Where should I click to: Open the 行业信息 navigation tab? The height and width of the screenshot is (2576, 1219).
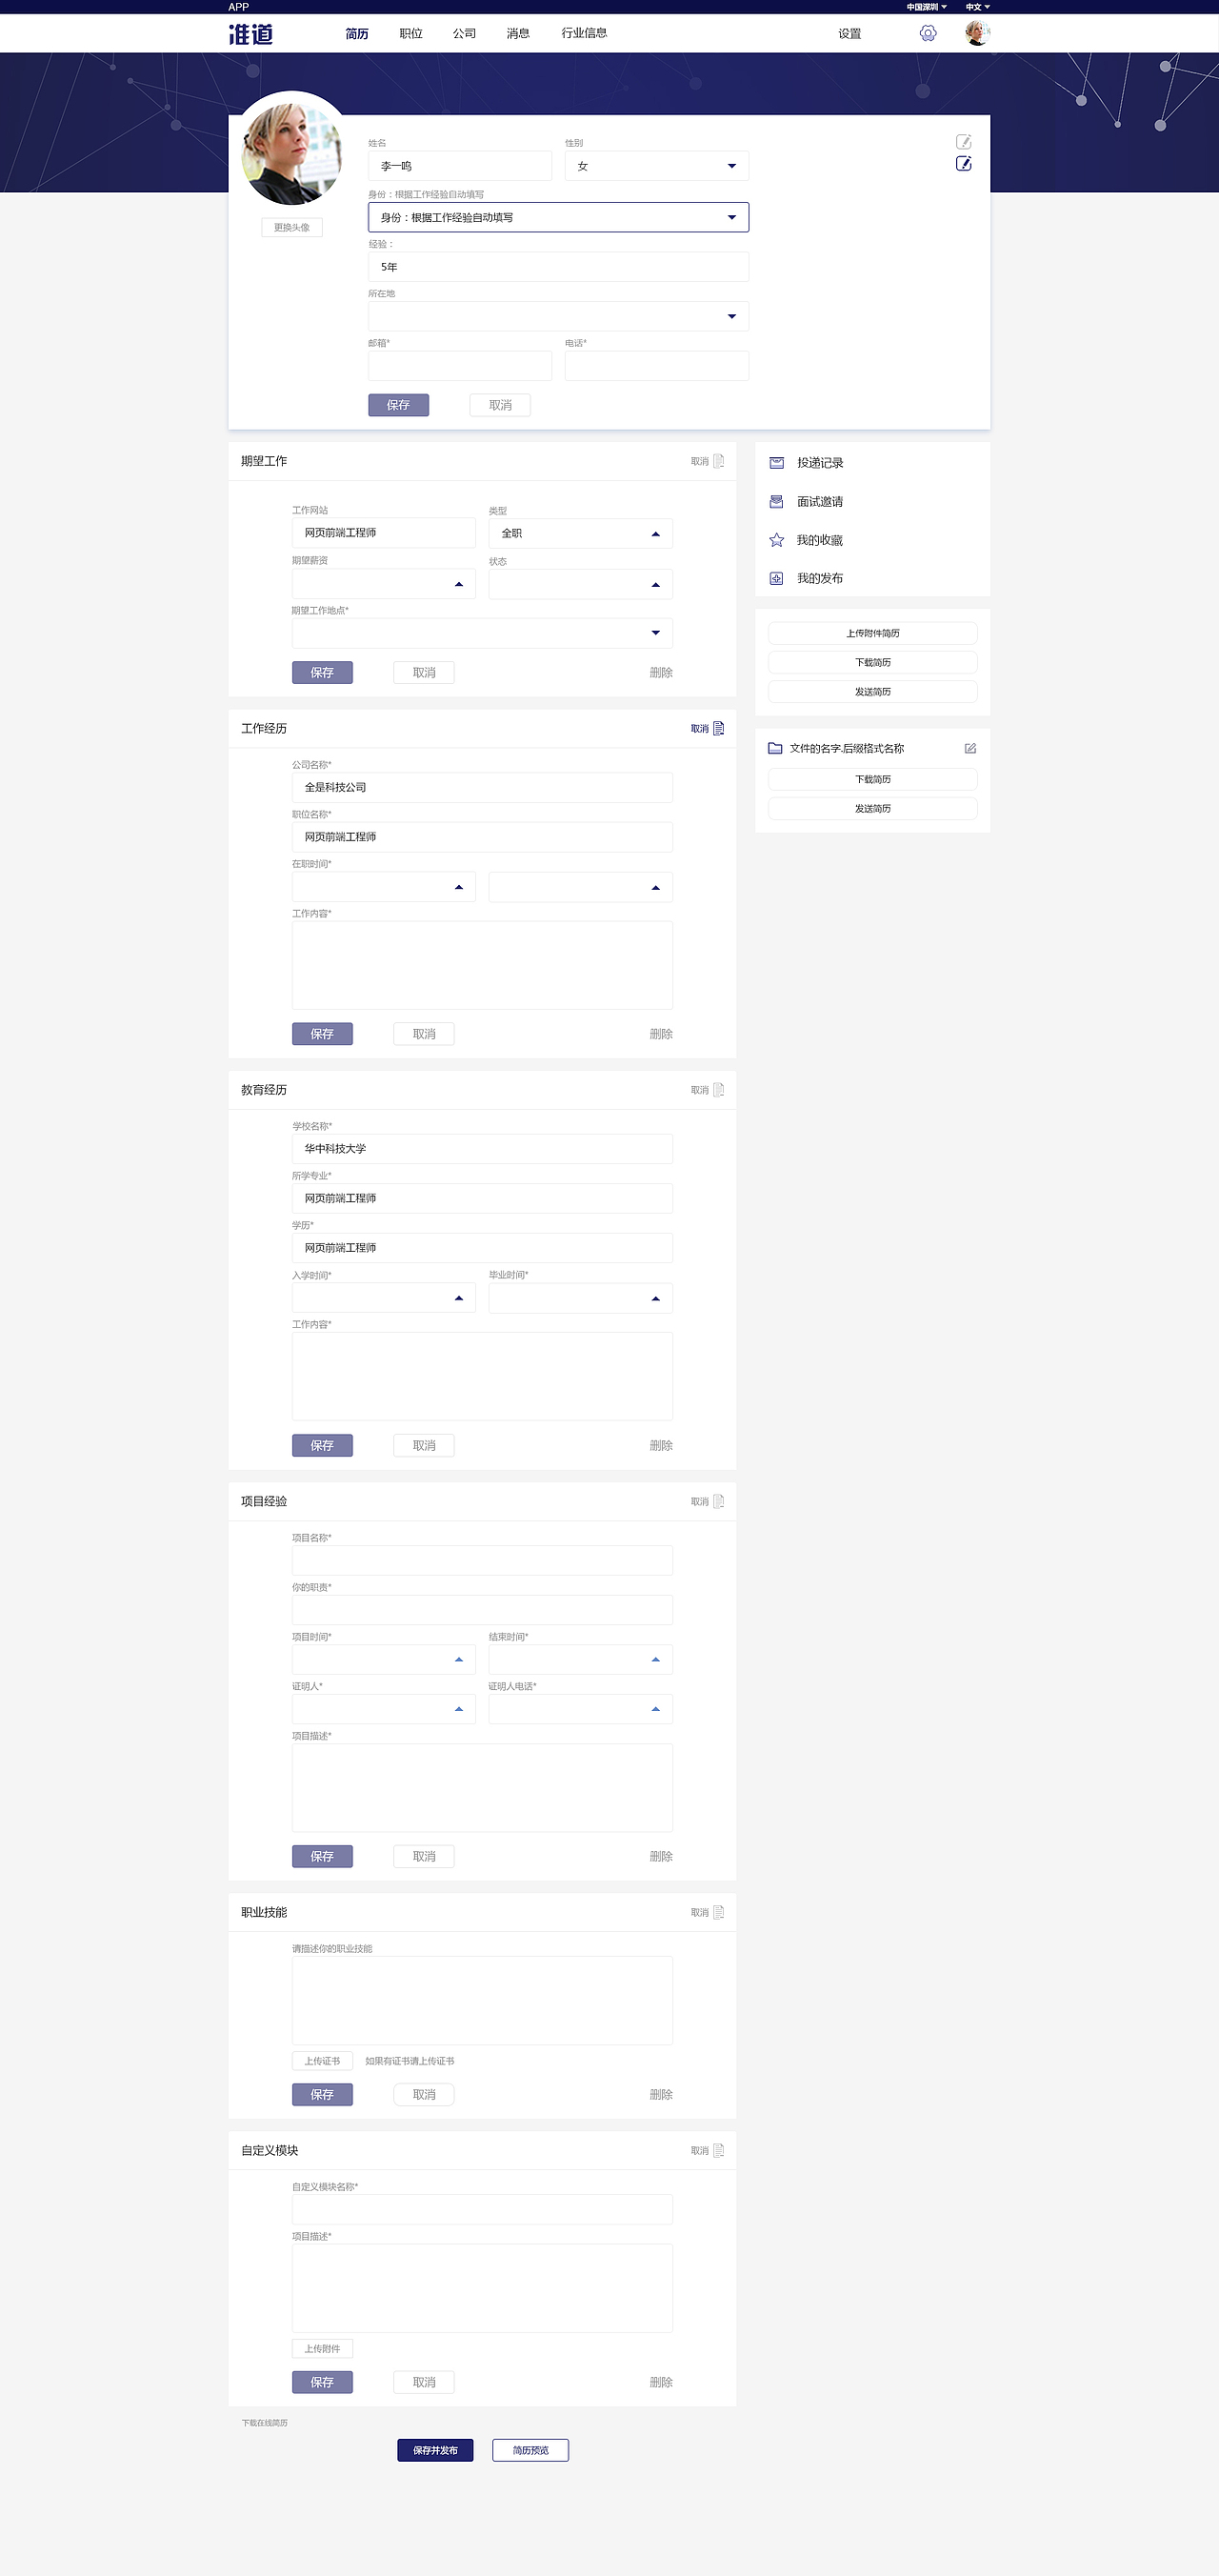584,33
